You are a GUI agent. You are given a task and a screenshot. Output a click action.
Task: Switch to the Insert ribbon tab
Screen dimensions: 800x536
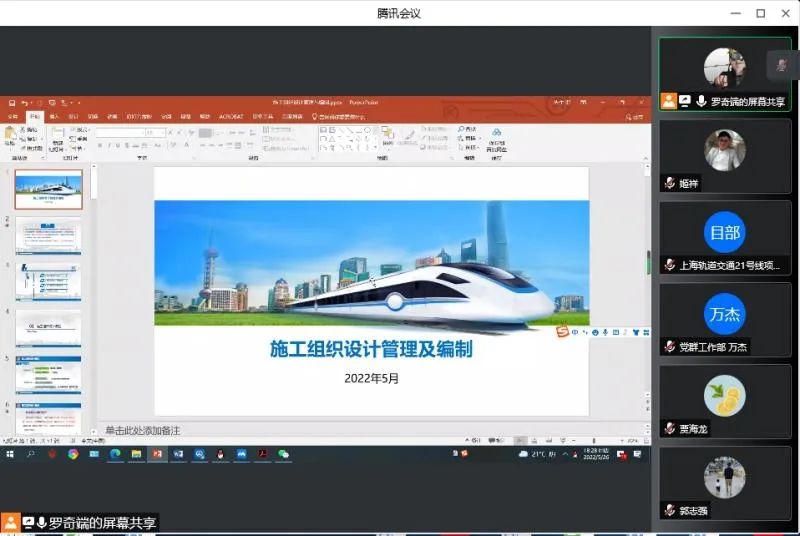click(x=55, y=117)
